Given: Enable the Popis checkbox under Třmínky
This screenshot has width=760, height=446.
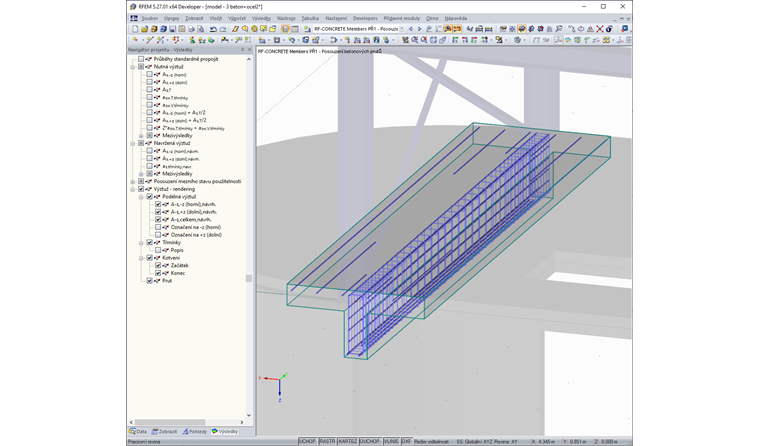Looking at the screenshot, I should (x=158, y=250).
